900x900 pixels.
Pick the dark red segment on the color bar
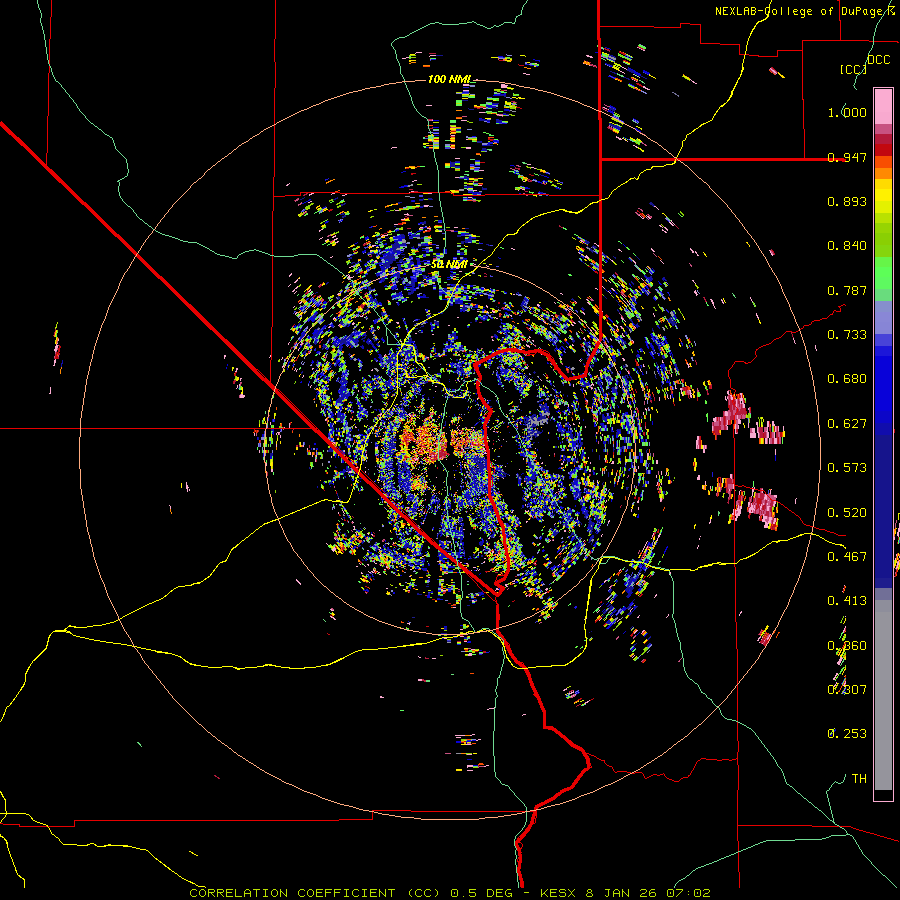tap(883, 150)
